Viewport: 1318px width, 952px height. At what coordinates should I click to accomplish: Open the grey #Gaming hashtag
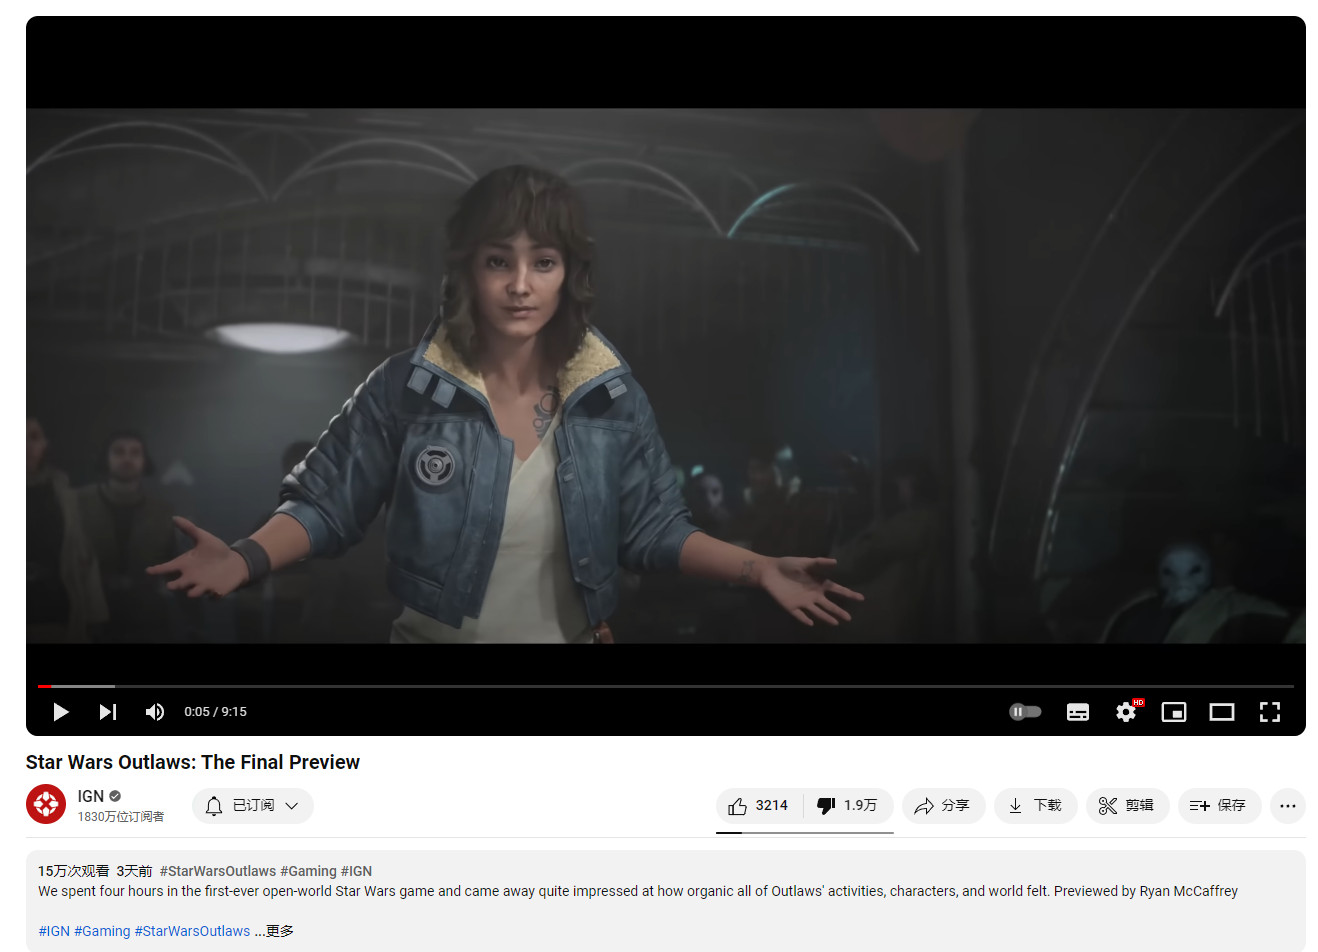(x=308, y=871)
